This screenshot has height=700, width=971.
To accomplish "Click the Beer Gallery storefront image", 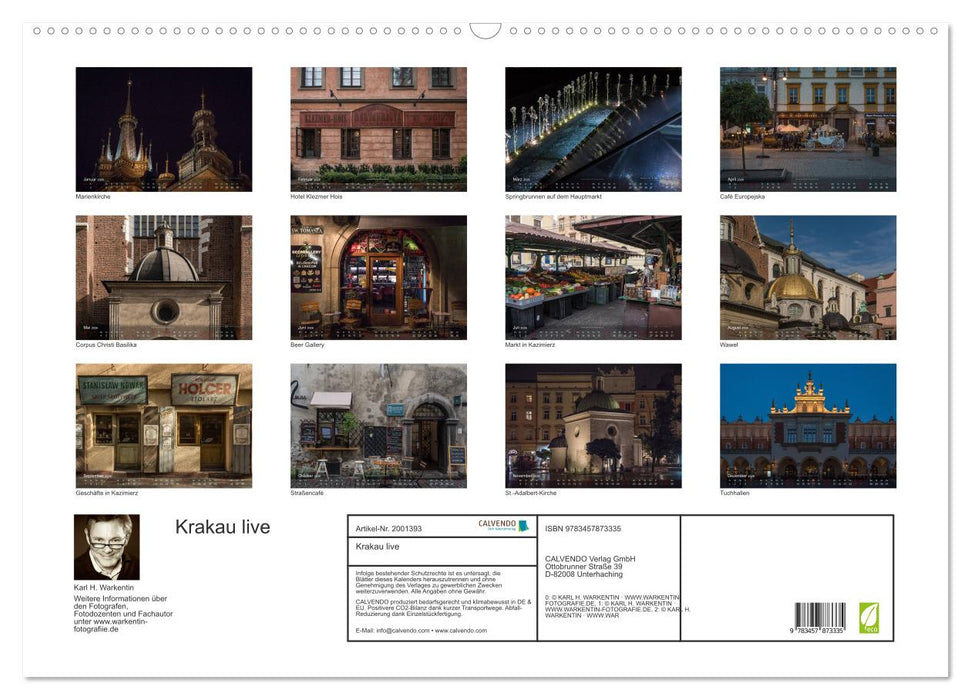I will click(x=378, y=276).
